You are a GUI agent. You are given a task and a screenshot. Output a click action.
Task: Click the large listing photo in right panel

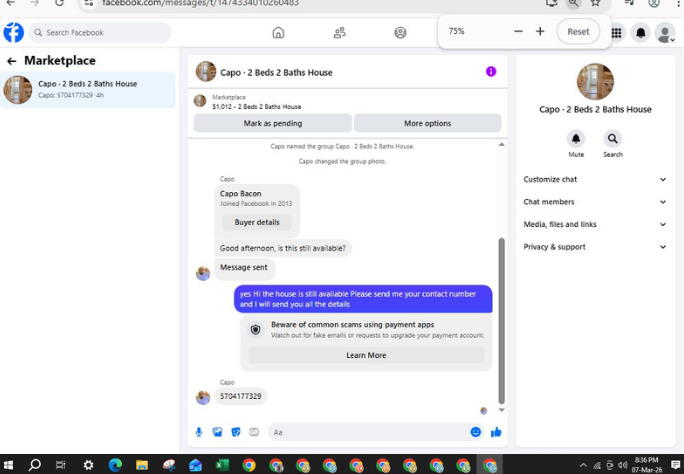pyautogui.click(x=595, y=82)
